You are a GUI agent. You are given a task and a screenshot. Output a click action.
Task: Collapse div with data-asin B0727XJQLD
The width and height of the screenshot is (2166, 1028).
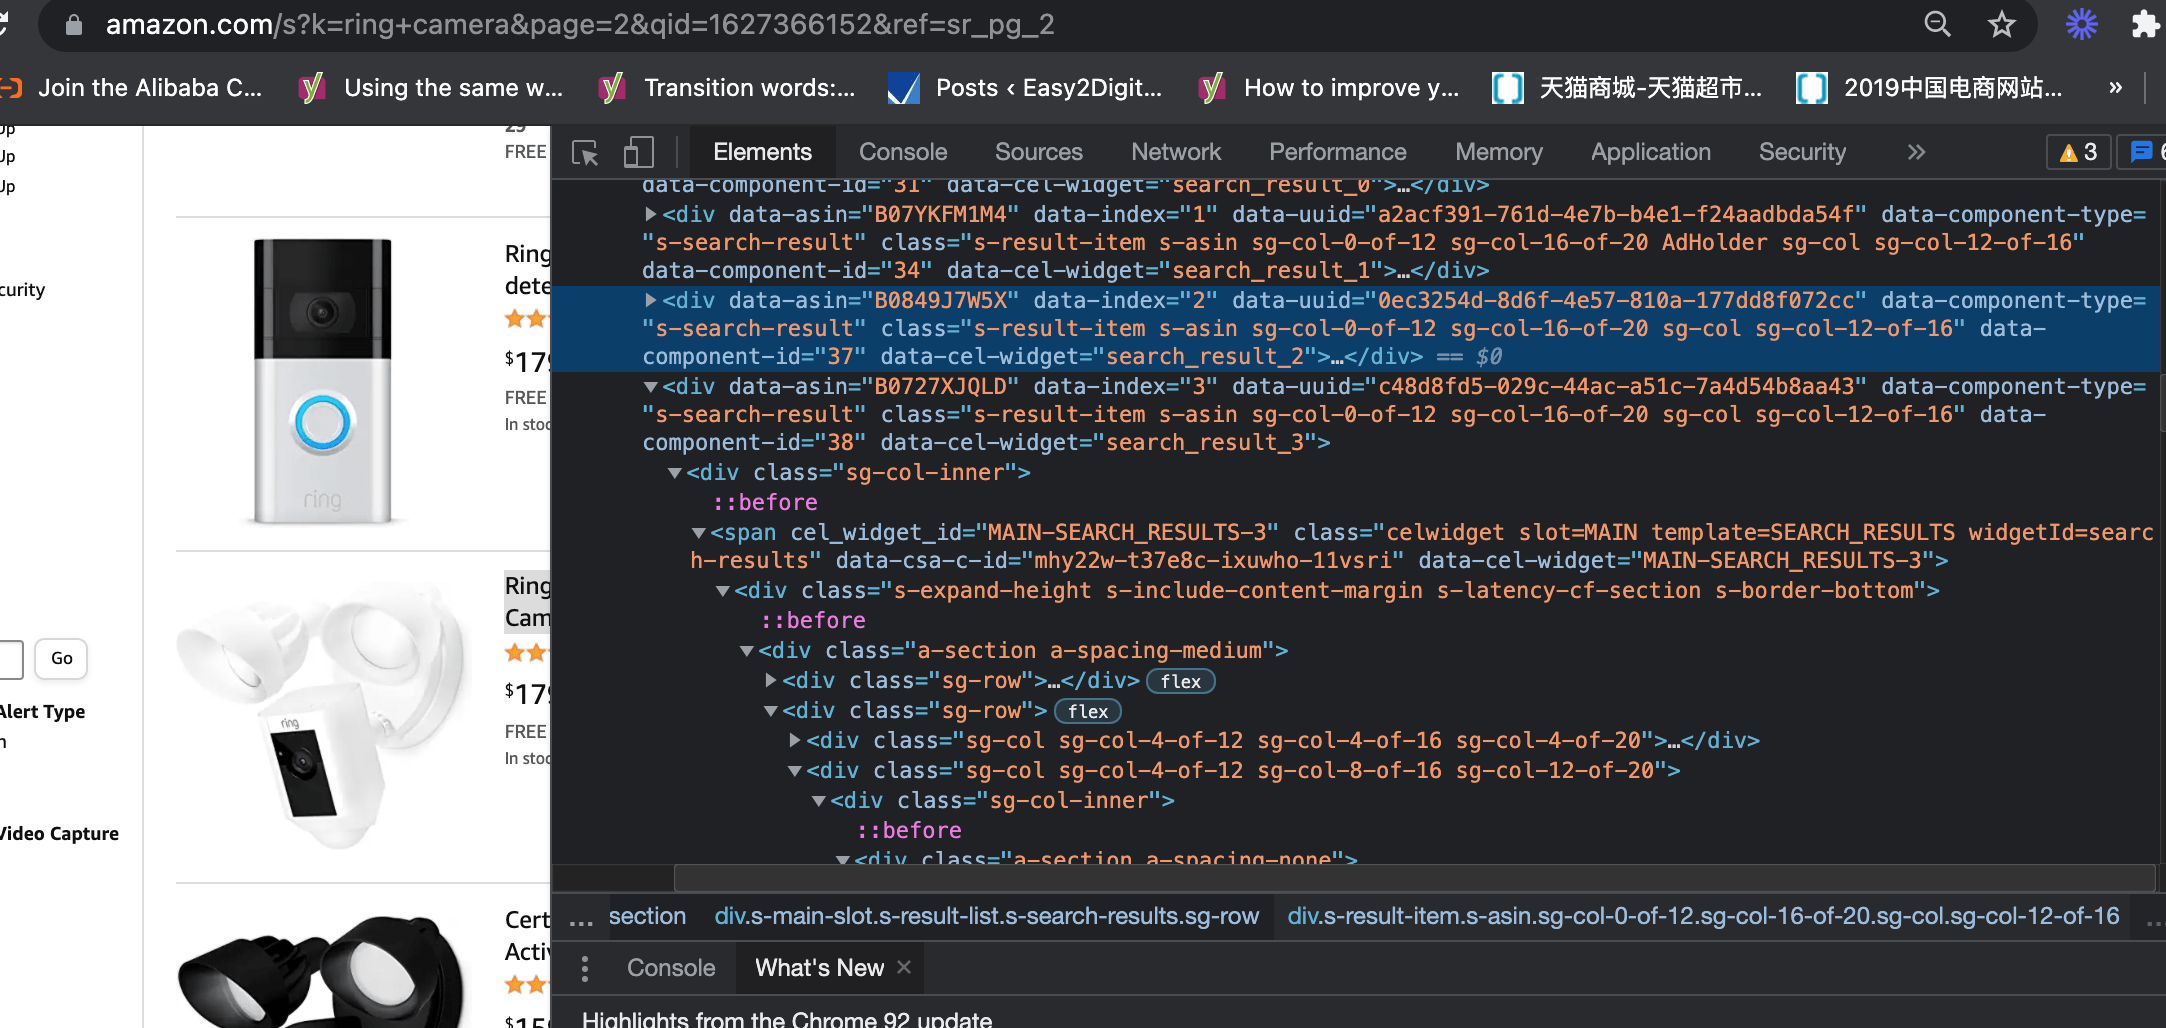point(651,387)
